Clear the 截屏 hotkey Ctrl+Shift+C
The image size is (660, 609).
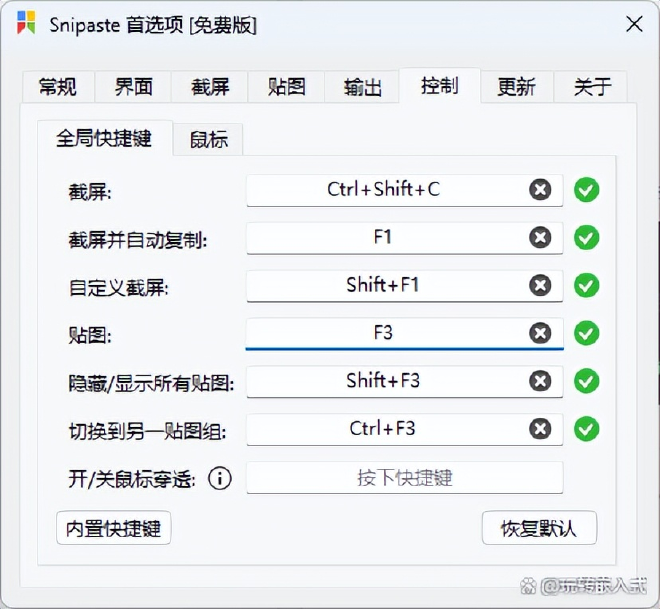tap(540, 189)
